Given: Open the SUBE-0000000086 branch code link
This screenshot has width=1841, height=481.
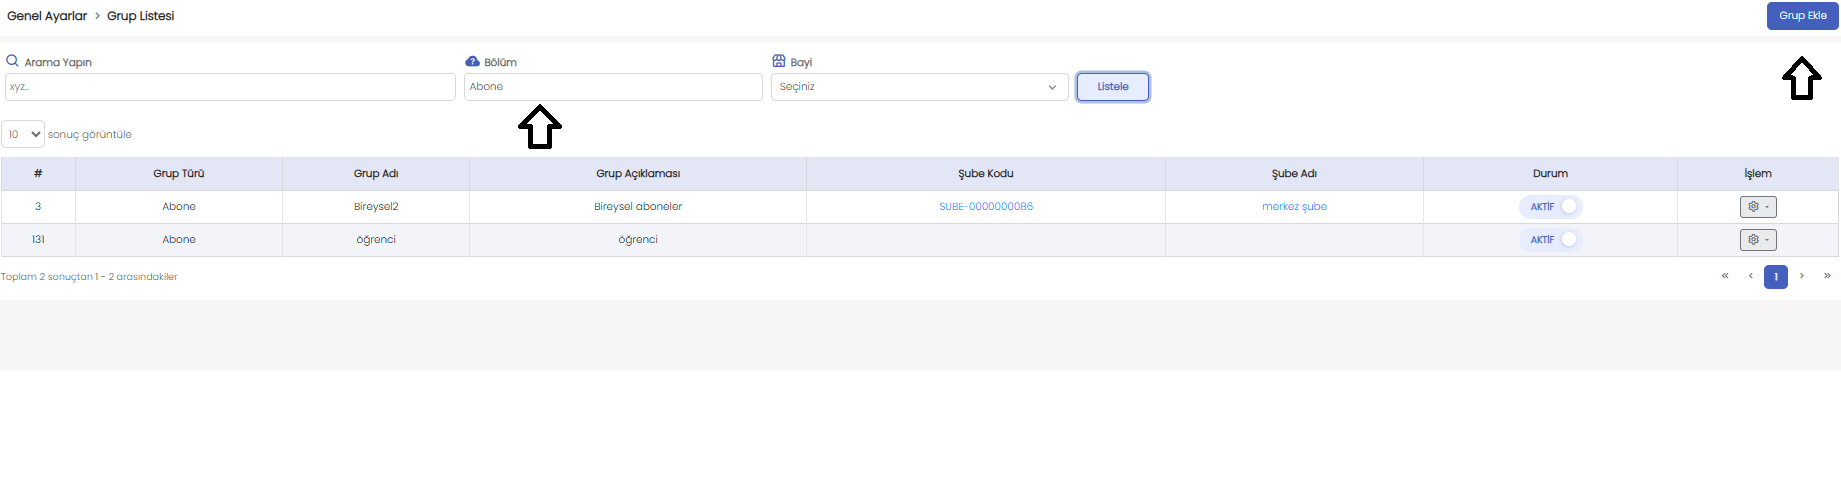Looking at the screenshot, I should pyautogui.click(x=985, y=207).
